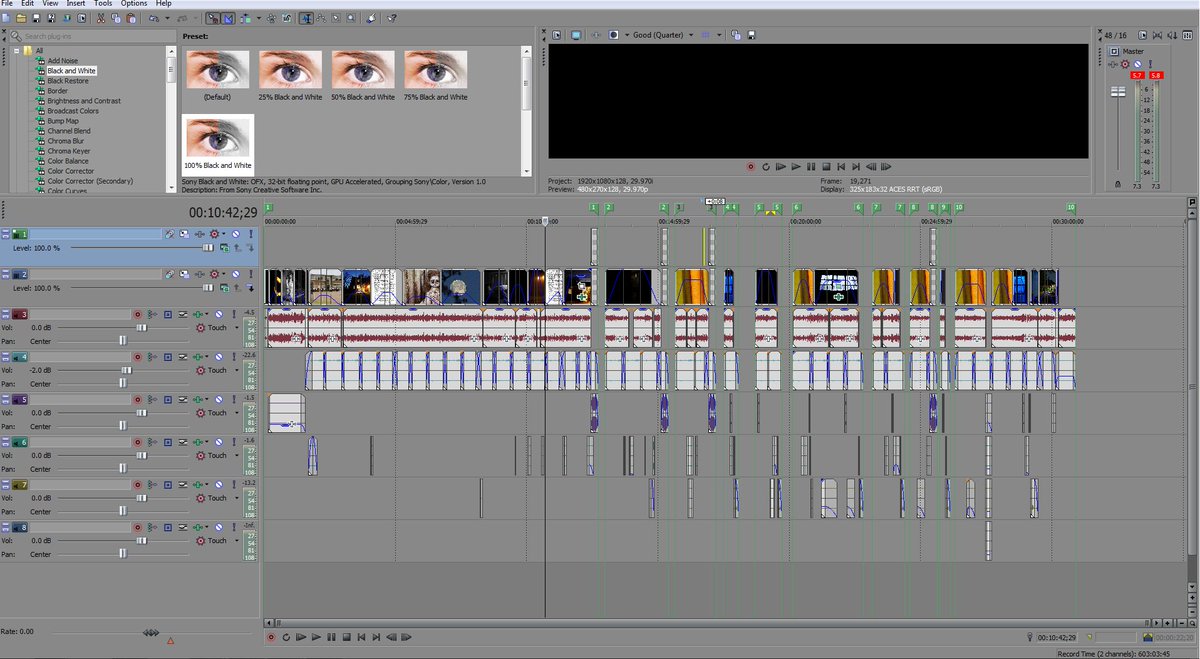The height and width of the screenshot is (659, 1200).
Task: Select the Brightness and Contrast plug-in
Action: pos(84,101)
